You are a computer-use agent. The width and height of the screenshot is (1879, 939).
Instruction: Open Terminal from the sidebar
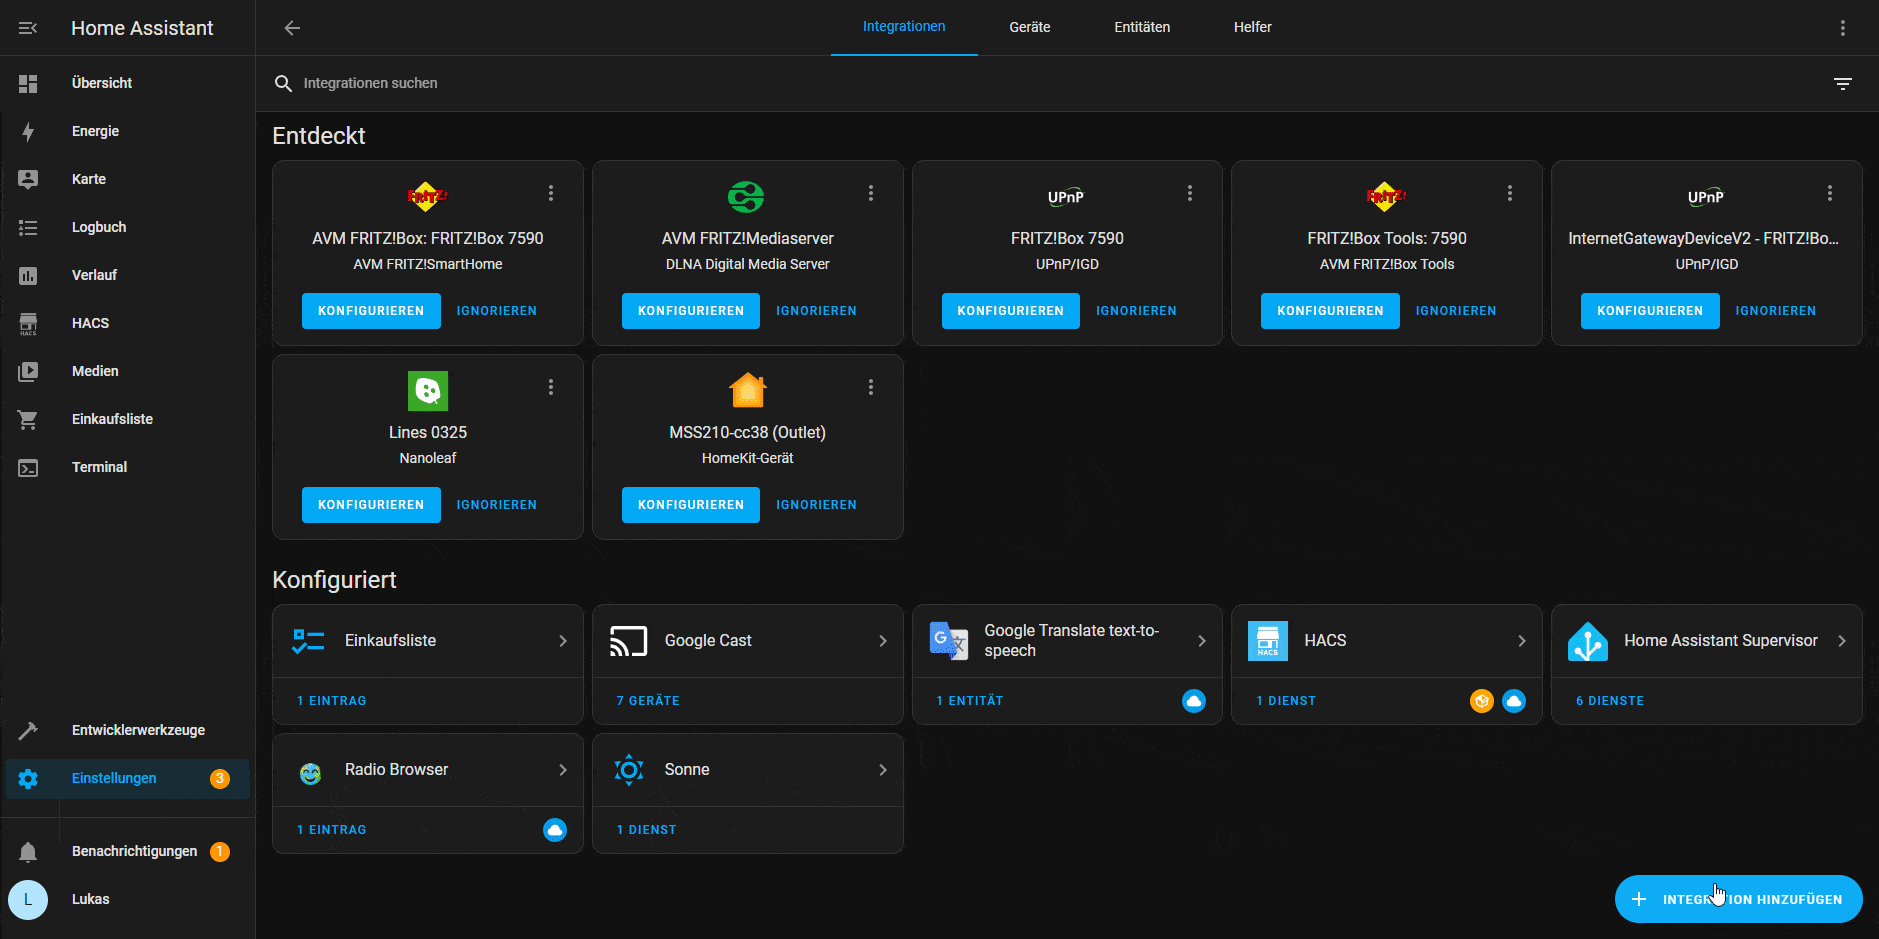(x=99, y=467)
